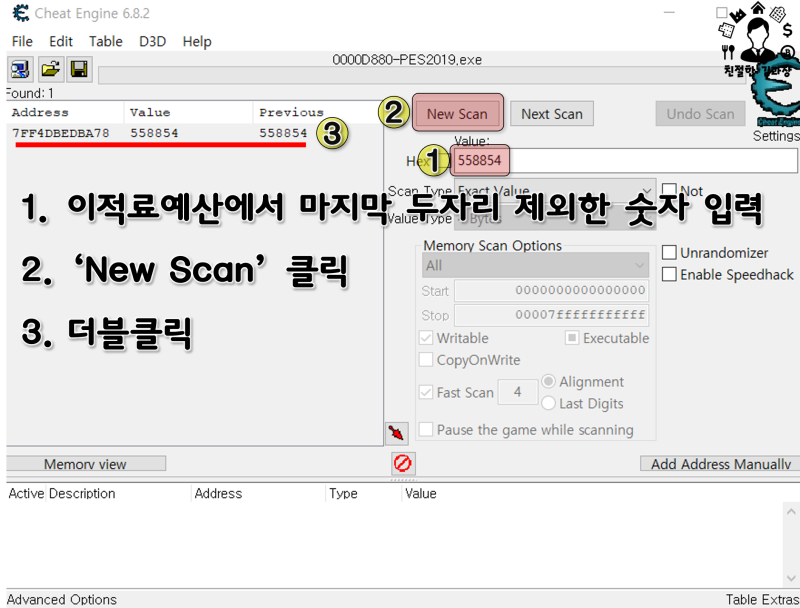Viewport: 800px width, 608px height.
Task: Open Table Extras
Action: 762,599
